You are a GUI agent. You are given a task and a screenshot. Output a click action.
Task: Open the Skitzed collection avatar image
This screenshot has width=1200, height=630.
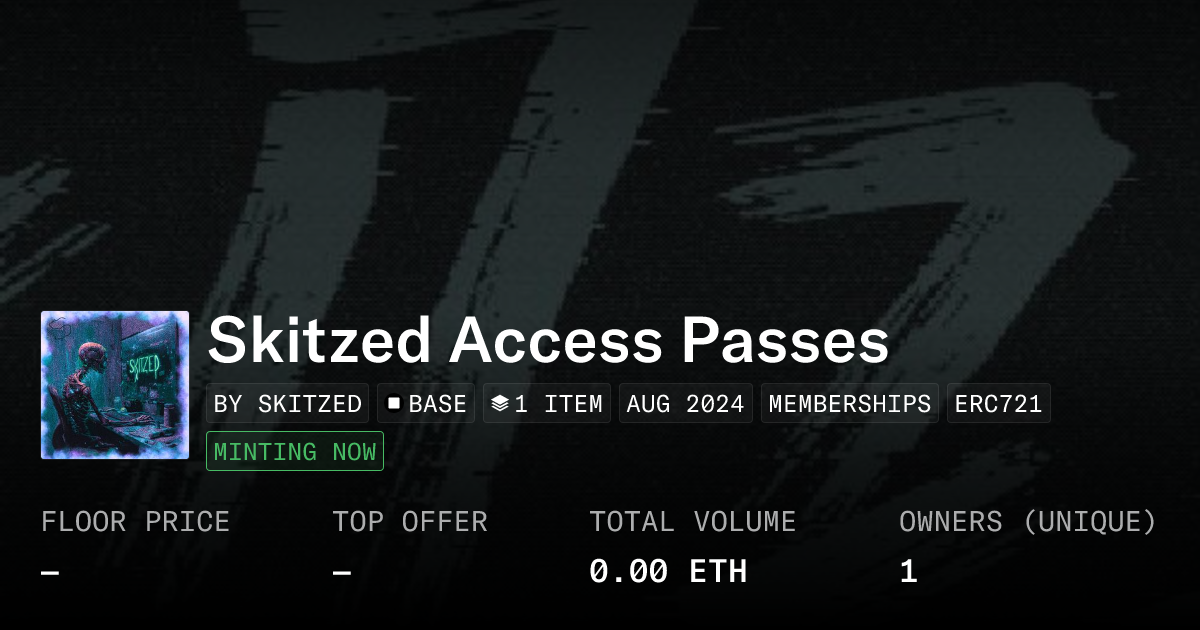pyautogui.click(x=115, y=385)
